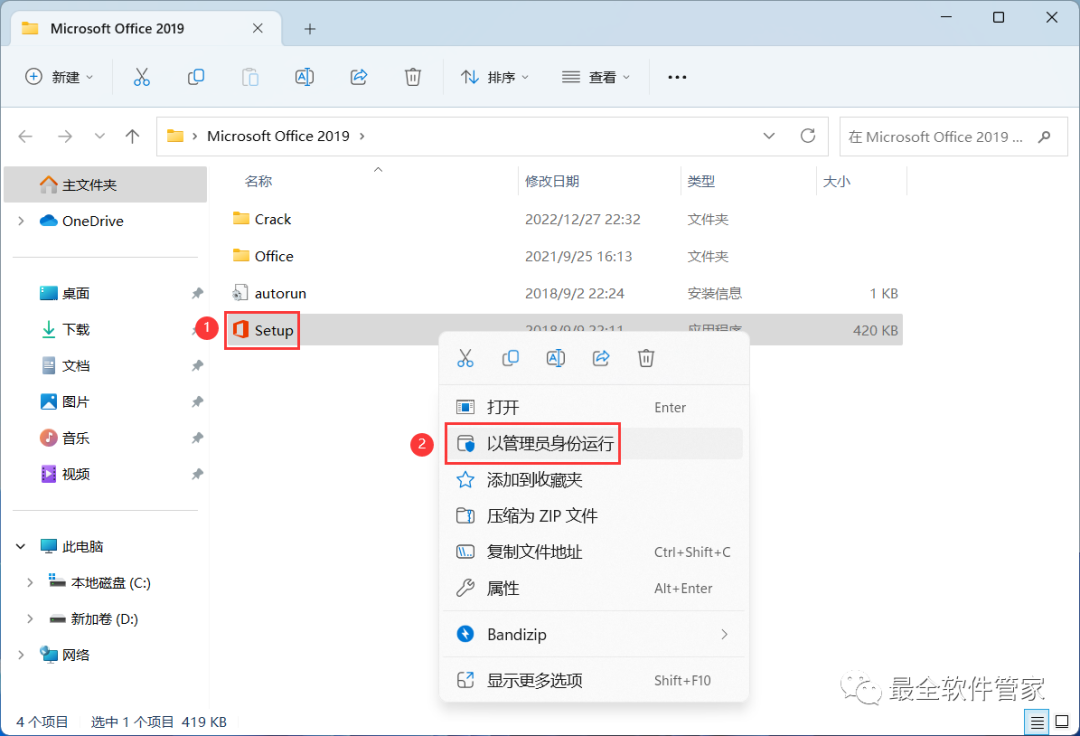Choose 属性 in context menu
Viewport: 1080px width, 736px height.
594,589
